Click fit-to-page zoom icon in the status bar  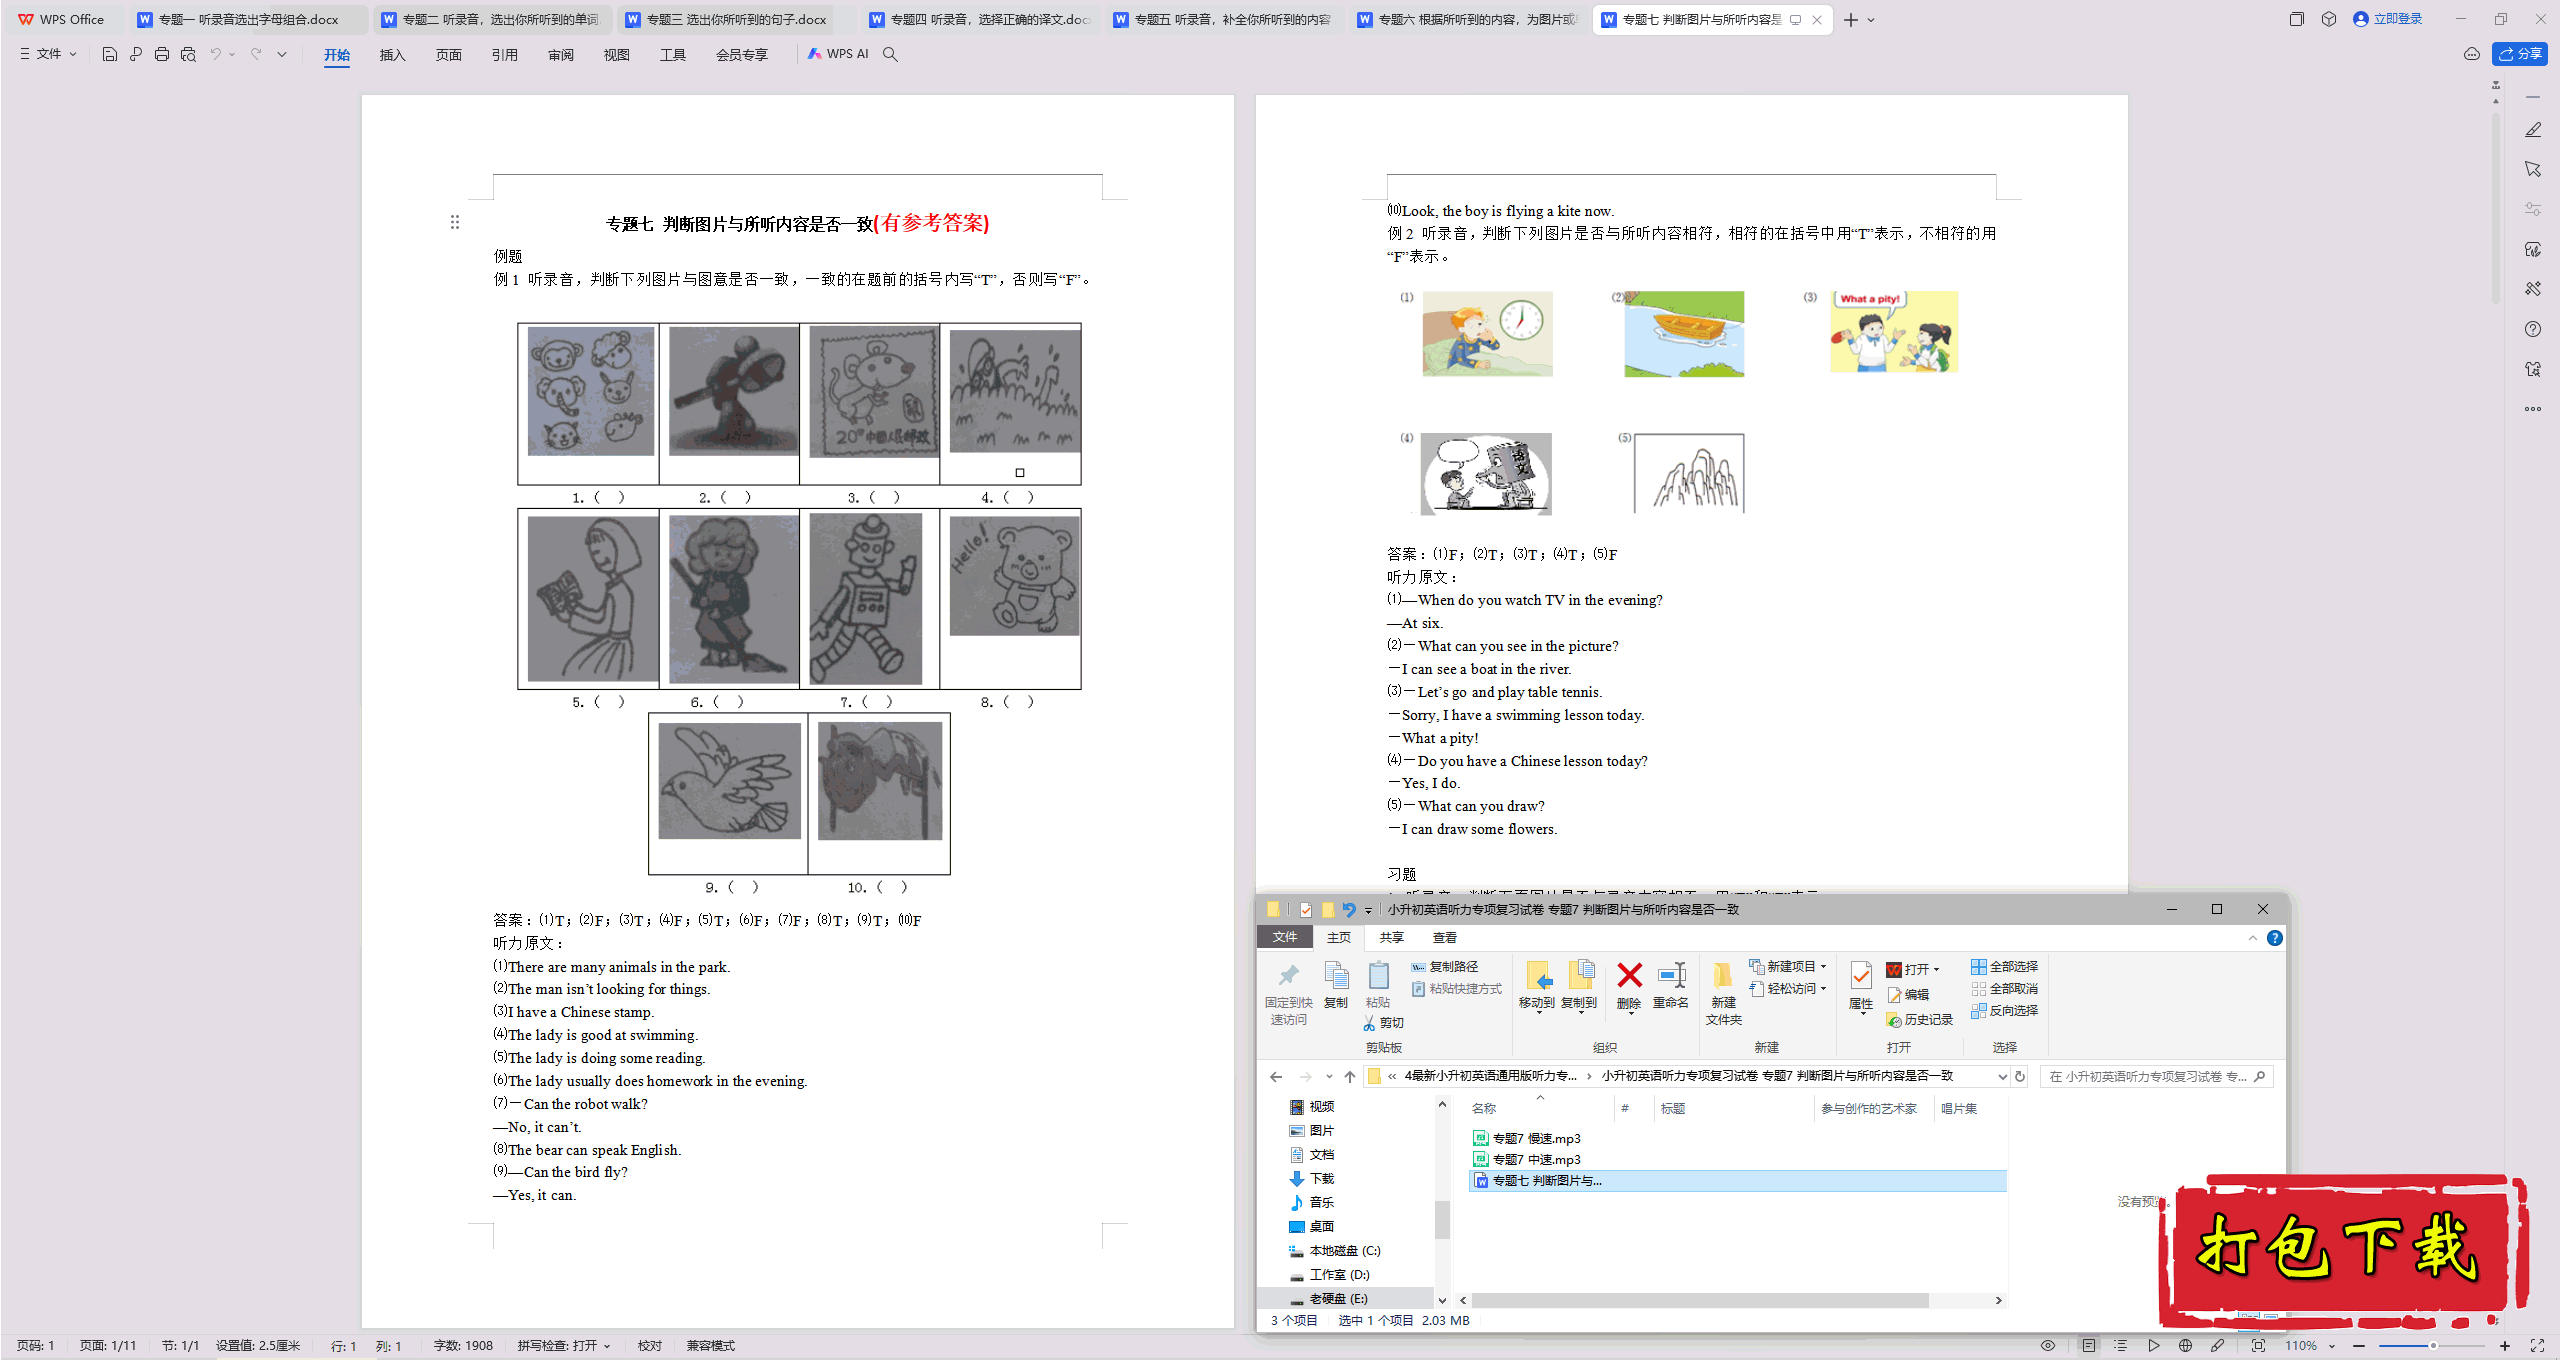[x=2258, y=1345]
